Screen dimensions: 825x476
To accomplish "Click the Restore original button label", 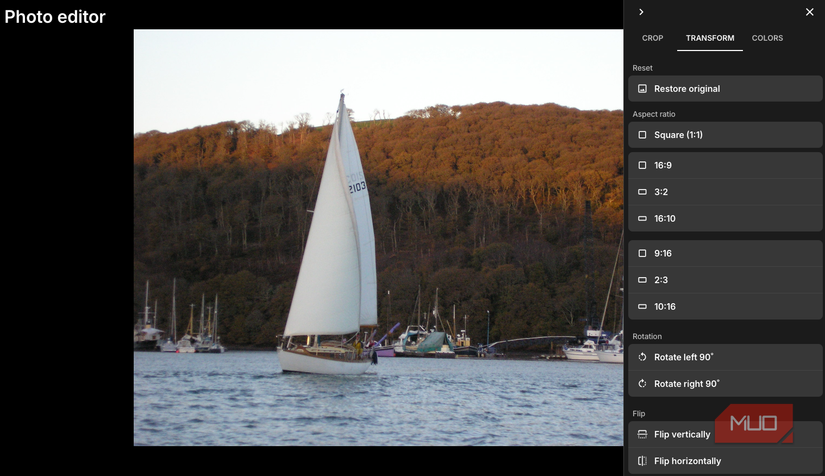I will point(687,89).
